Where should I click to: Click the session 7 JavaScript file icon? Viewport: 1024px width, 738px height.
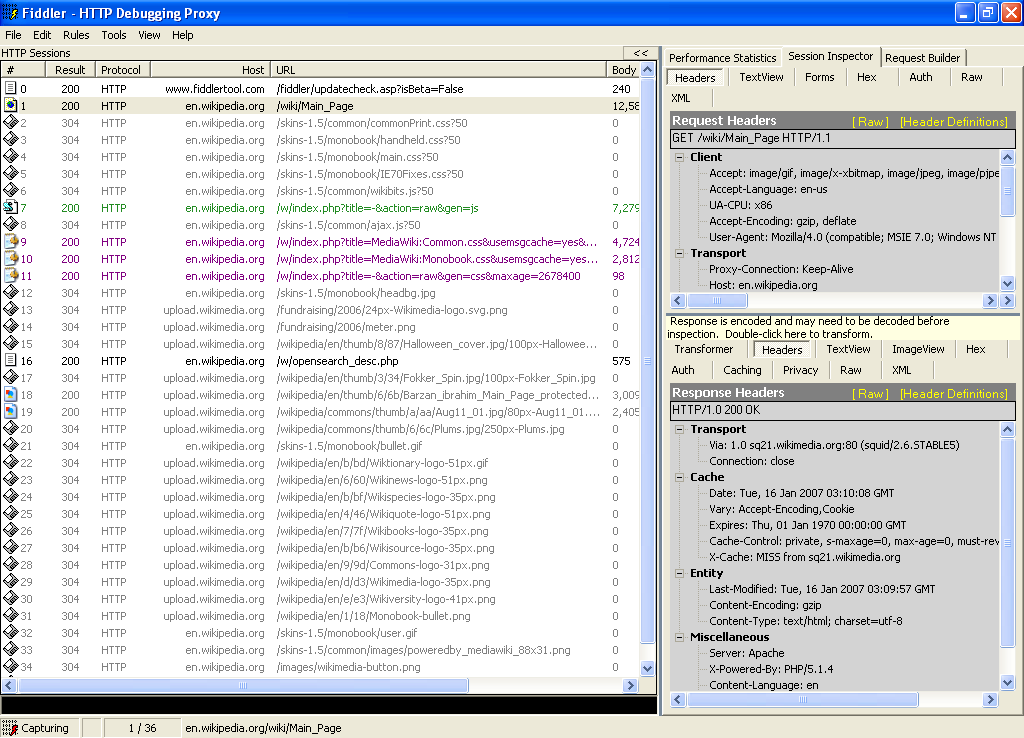(11, 207)
